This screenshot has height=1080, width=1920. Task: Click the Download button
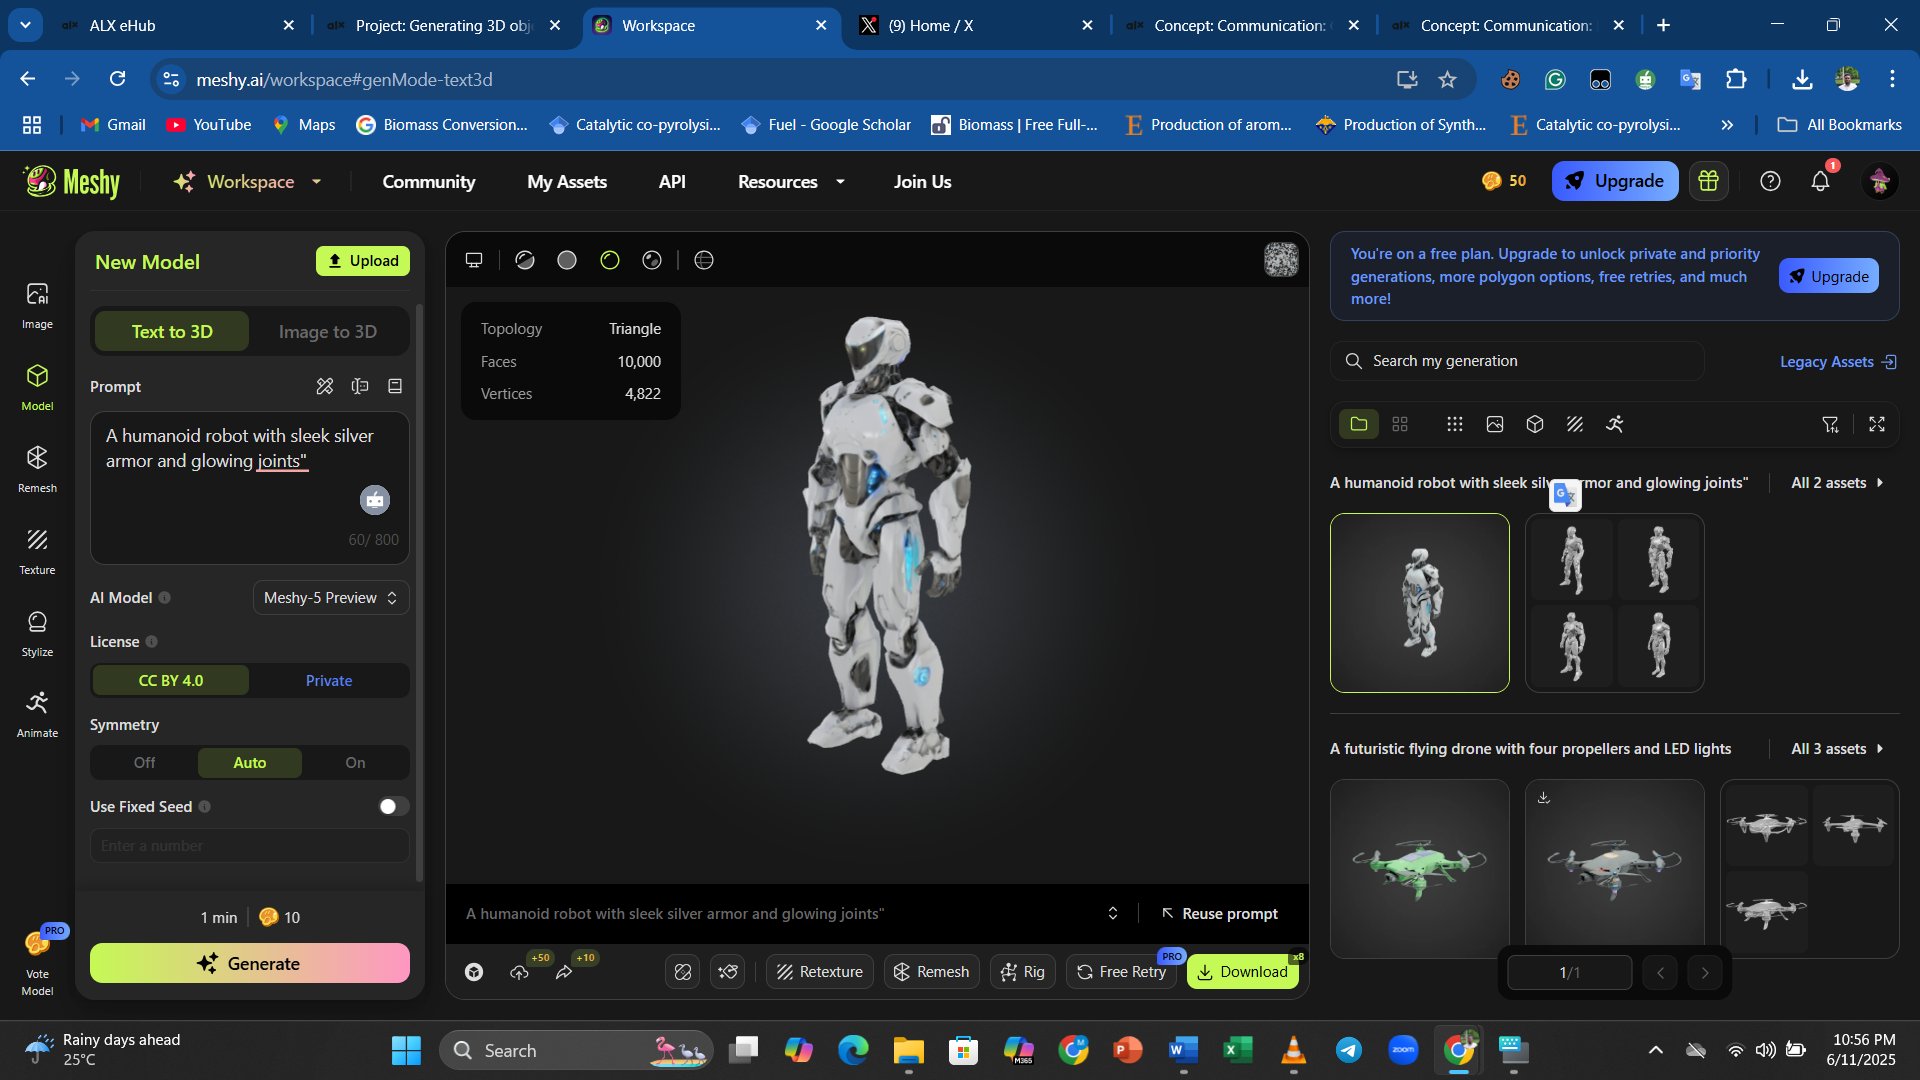1242,972
